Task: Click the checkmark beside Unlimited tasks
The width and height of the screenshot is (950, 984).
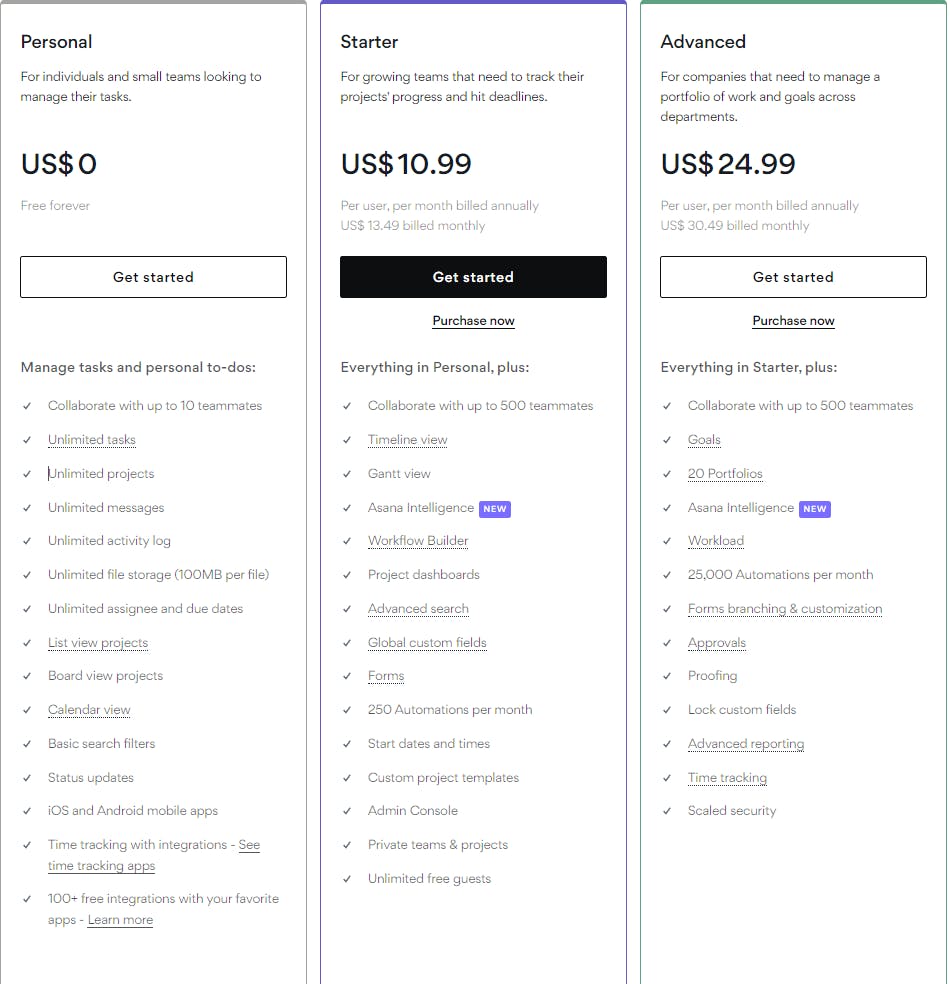Action: point(27,440)
